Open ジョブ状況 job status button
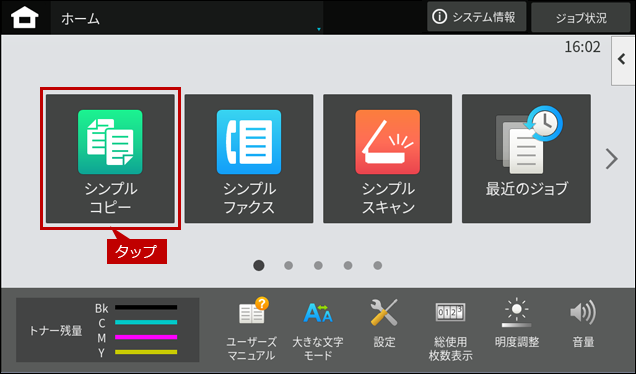 pyautogui.click(x=581, y=18)
